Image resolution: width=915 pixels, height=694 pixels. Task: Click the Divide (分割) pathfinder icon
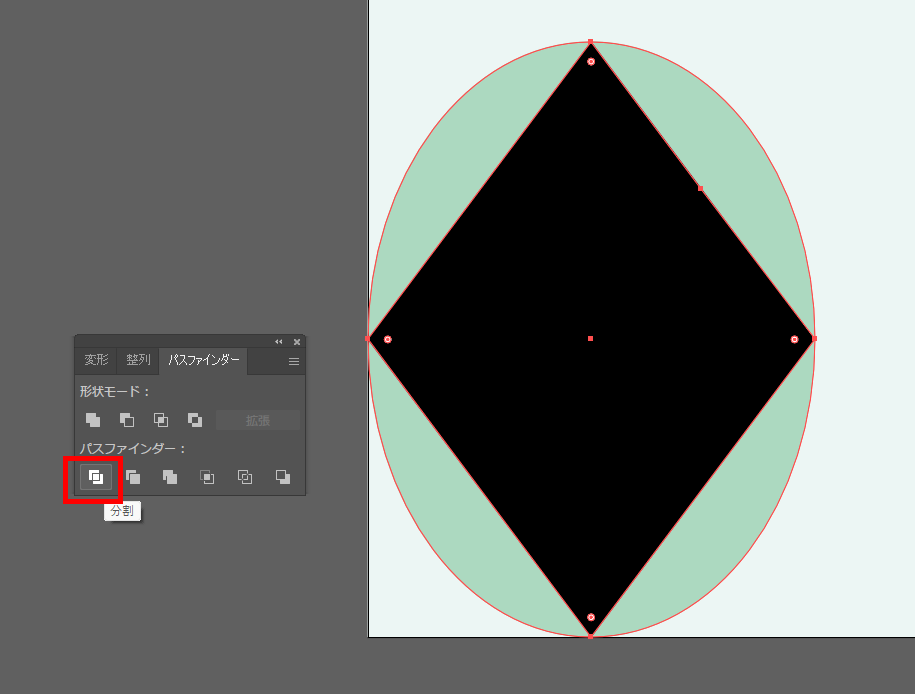click(x=95, y=477)
